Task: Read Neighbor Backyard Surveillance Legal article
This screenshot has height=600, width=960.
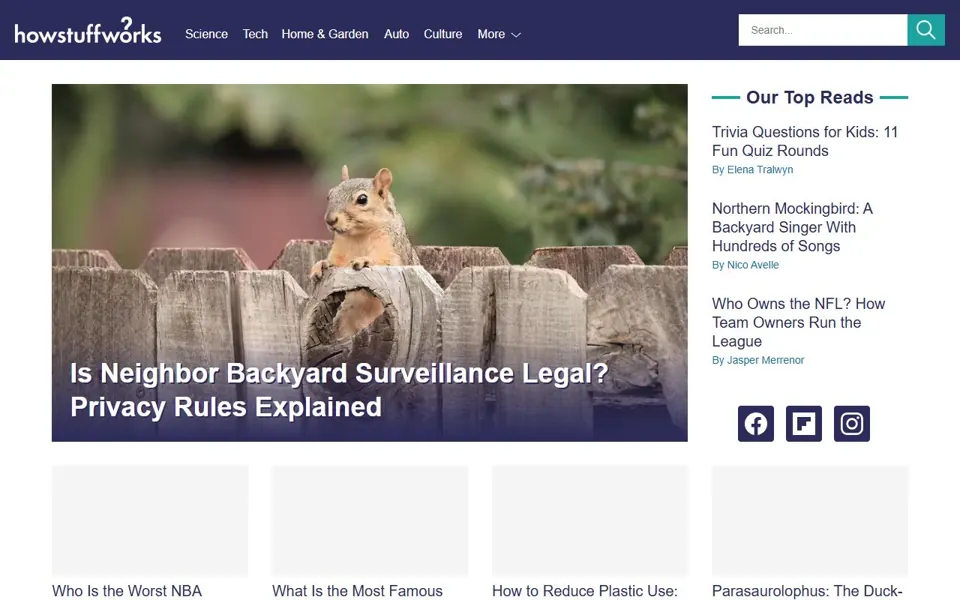Action: pyautogui.click(x=339, y=390)
